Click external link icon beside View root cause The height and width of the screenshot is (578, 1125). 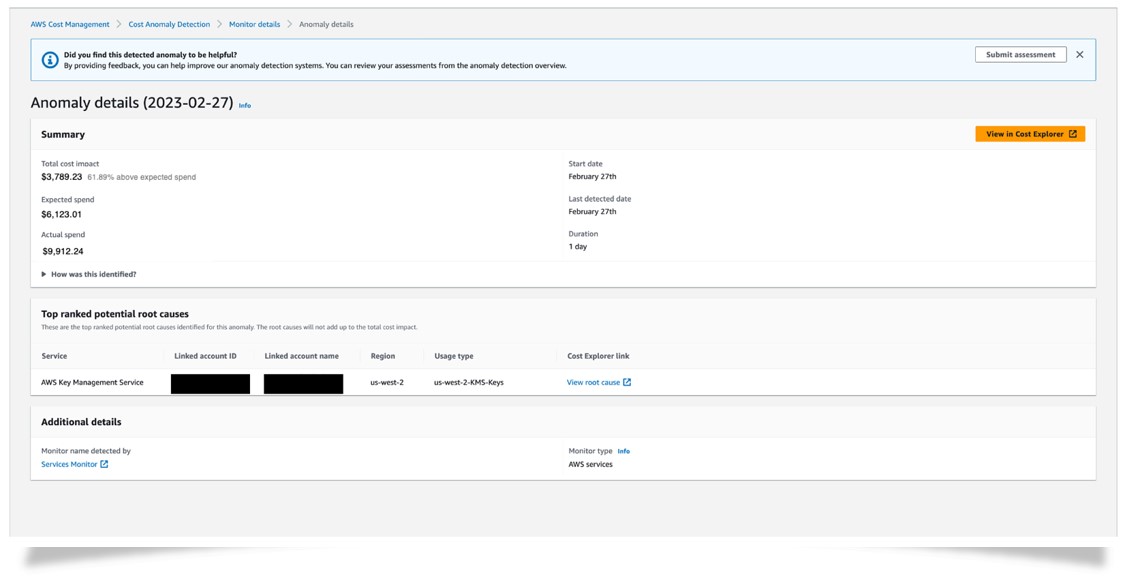coord(627,382)
